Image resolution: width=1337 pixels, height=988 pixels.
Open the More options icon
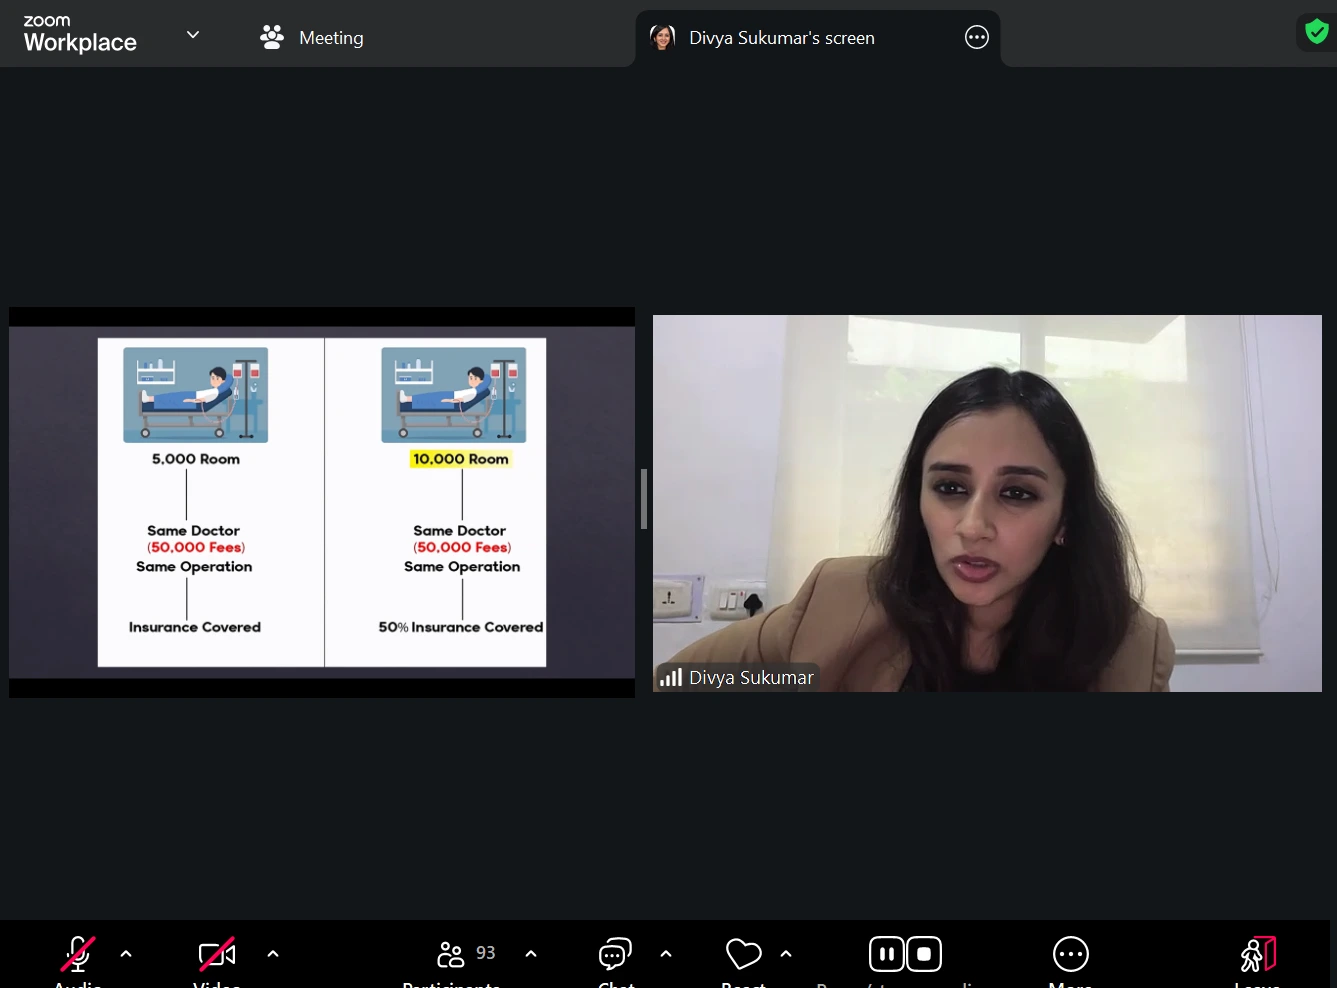pyautogui.click(x=1070, y=954)
